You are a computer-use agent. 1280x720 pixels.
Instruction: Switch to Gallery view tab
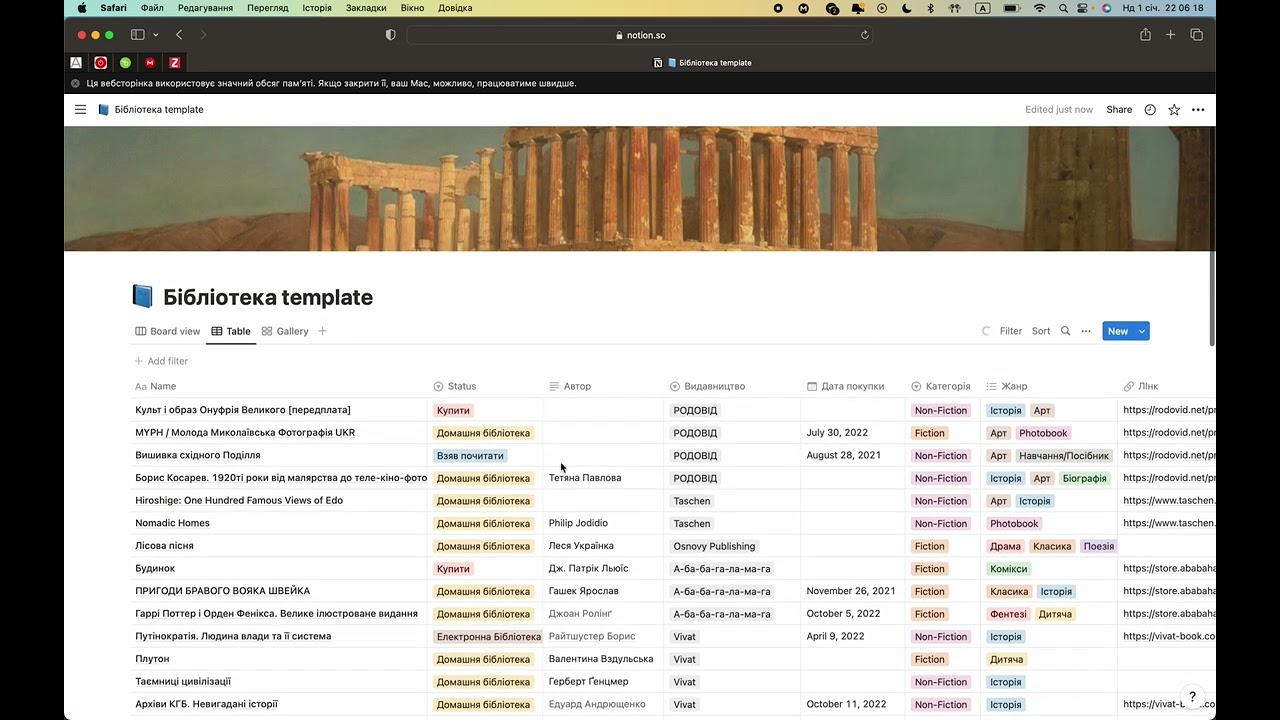(285, 331)
